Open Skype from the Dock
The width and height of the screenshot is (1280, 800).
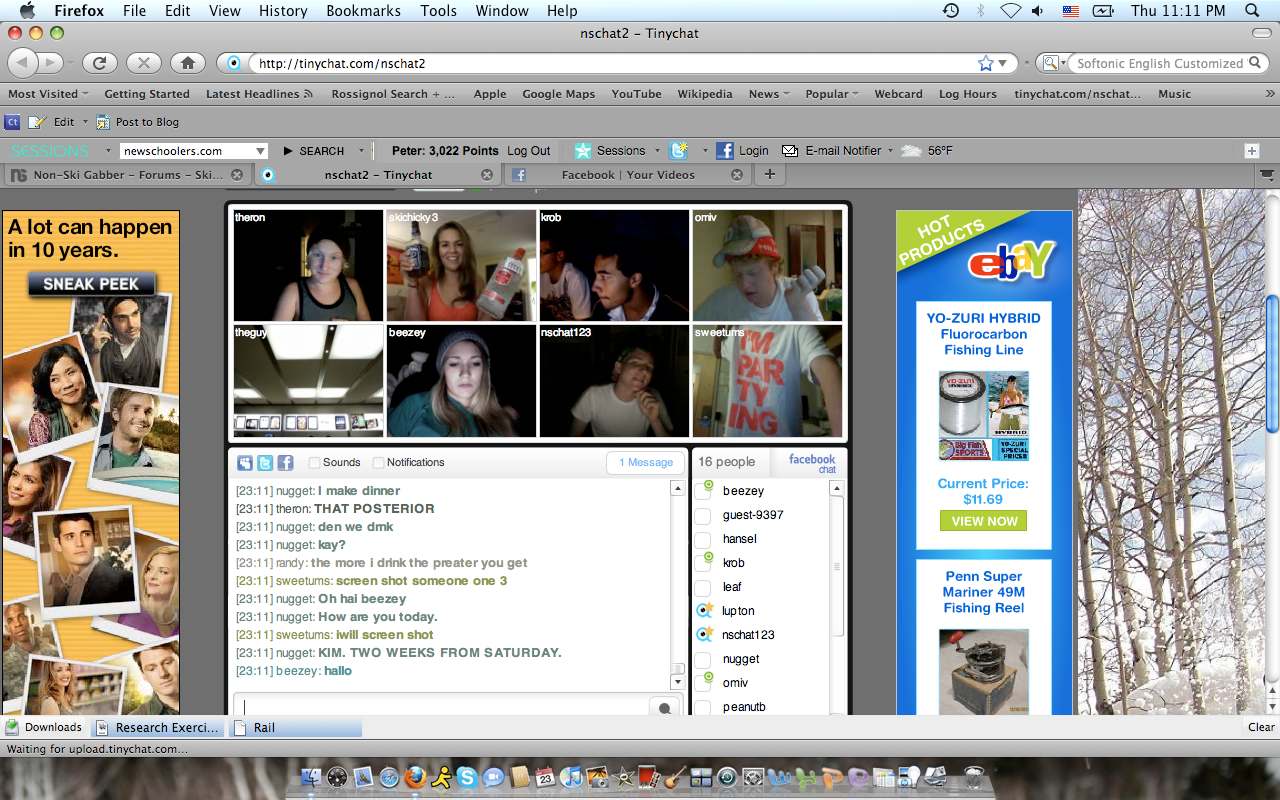tap(467, 777)
